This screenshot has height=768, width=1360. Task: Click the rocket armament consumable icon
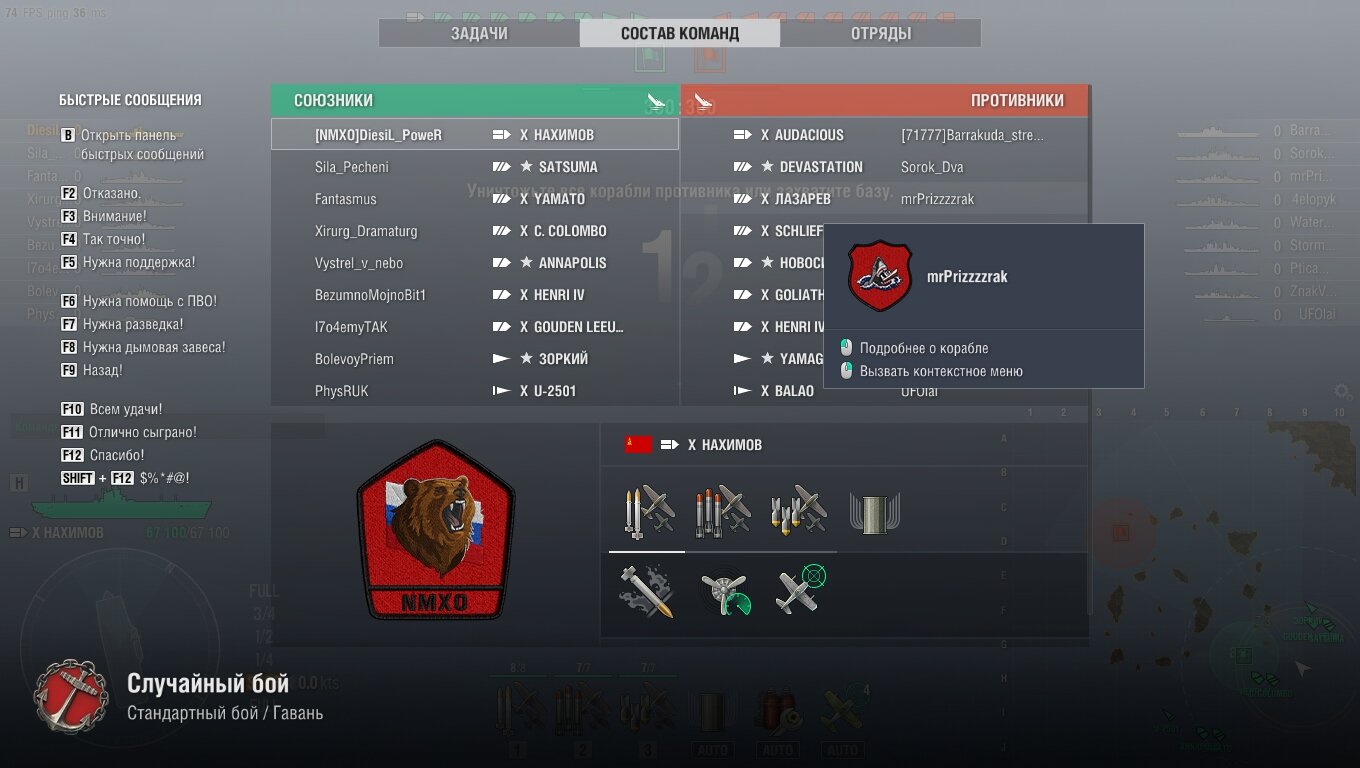pyautogui.click(x=647, y=591)
